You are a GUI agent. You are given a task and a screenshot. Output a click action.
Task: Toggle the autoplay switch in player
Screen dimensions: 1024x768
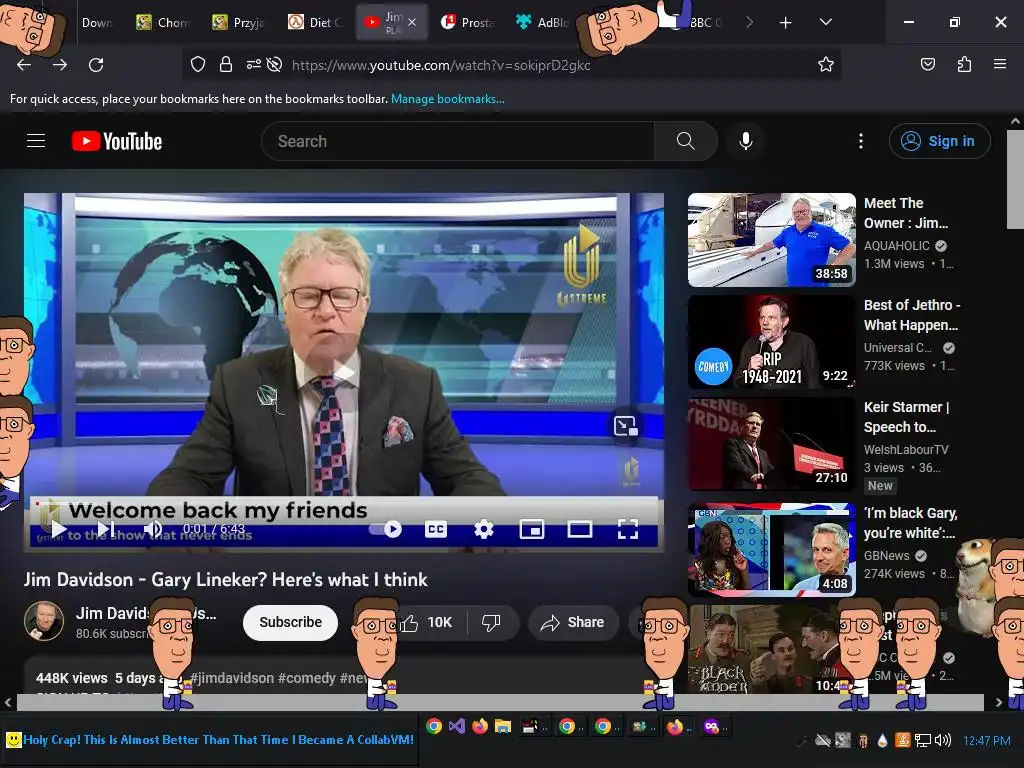385,529
